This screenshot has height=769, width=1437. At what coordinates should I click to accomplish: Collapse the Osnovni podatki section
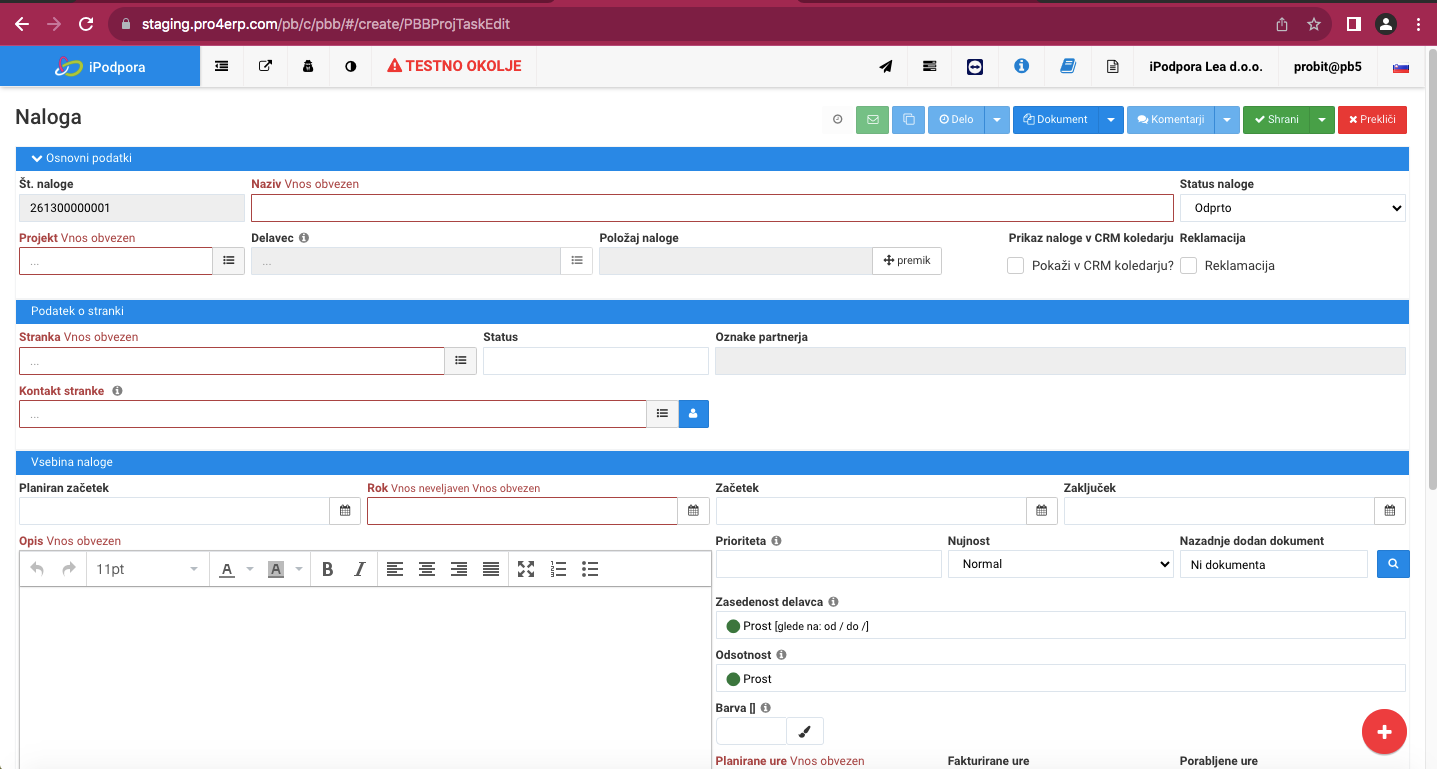[81, 158]
